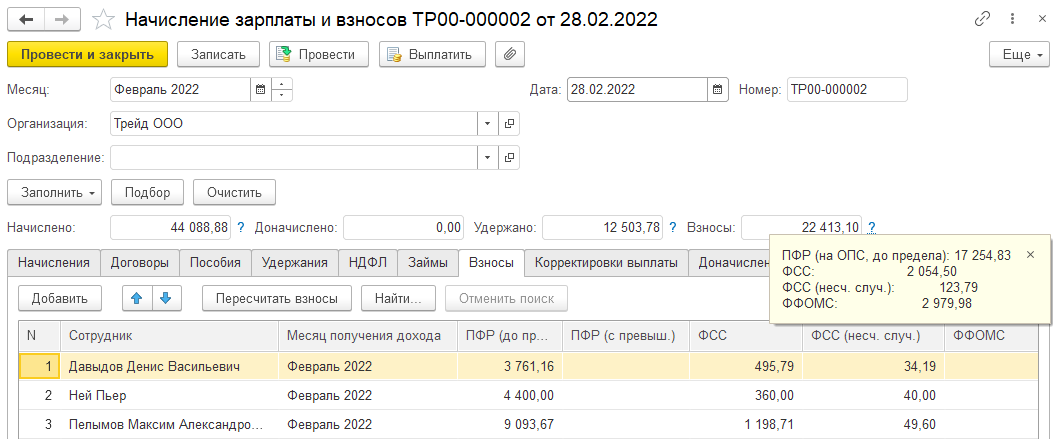Image resolution: width=1053 pixels, height=439 pixels.
Task: Click the Номер input field
Action: [846, 89]
